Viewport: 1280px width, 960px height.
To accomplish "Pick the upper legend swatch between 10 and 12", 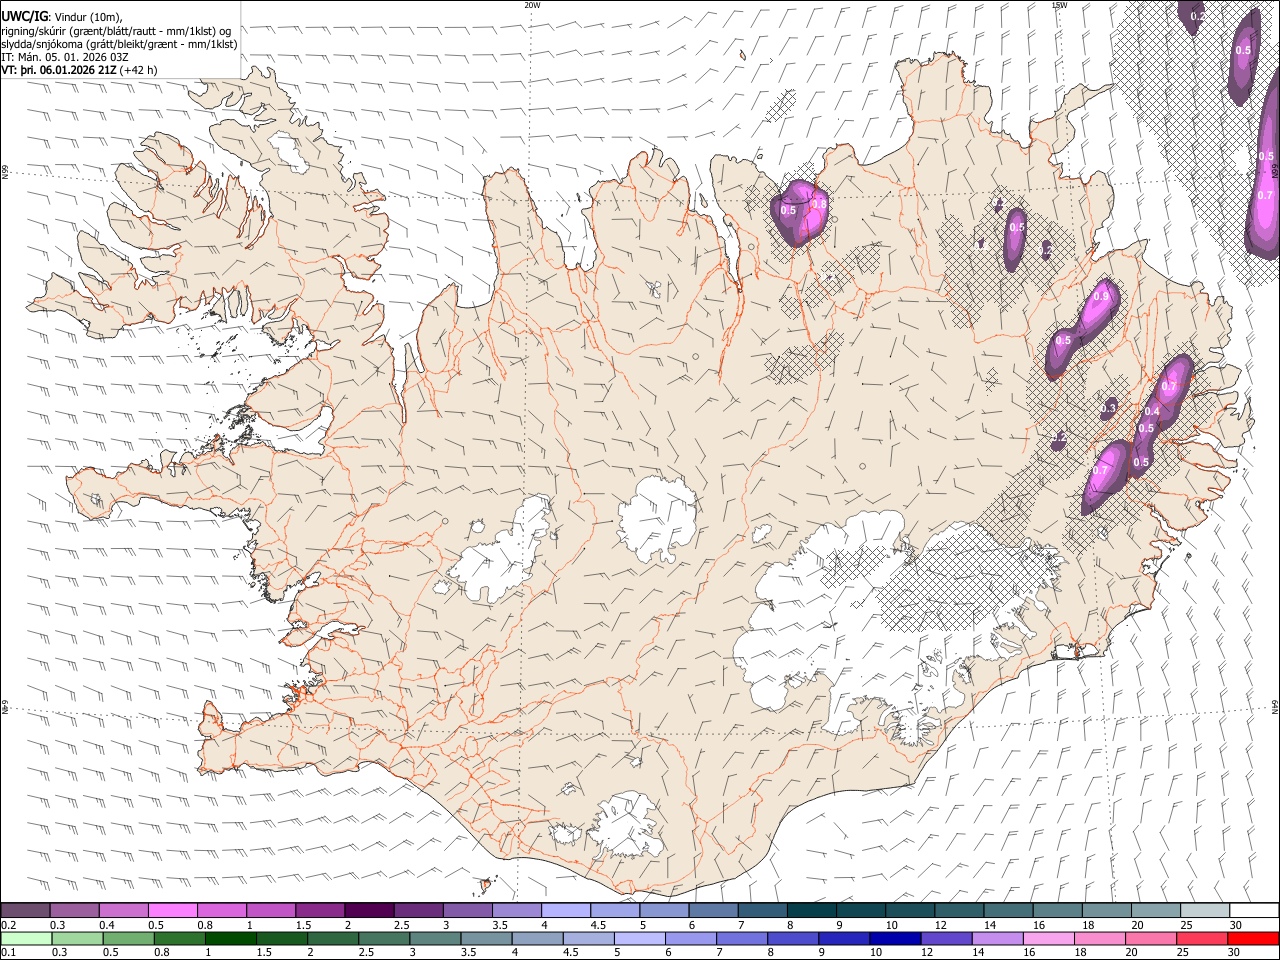I will [x=911, y=910].
